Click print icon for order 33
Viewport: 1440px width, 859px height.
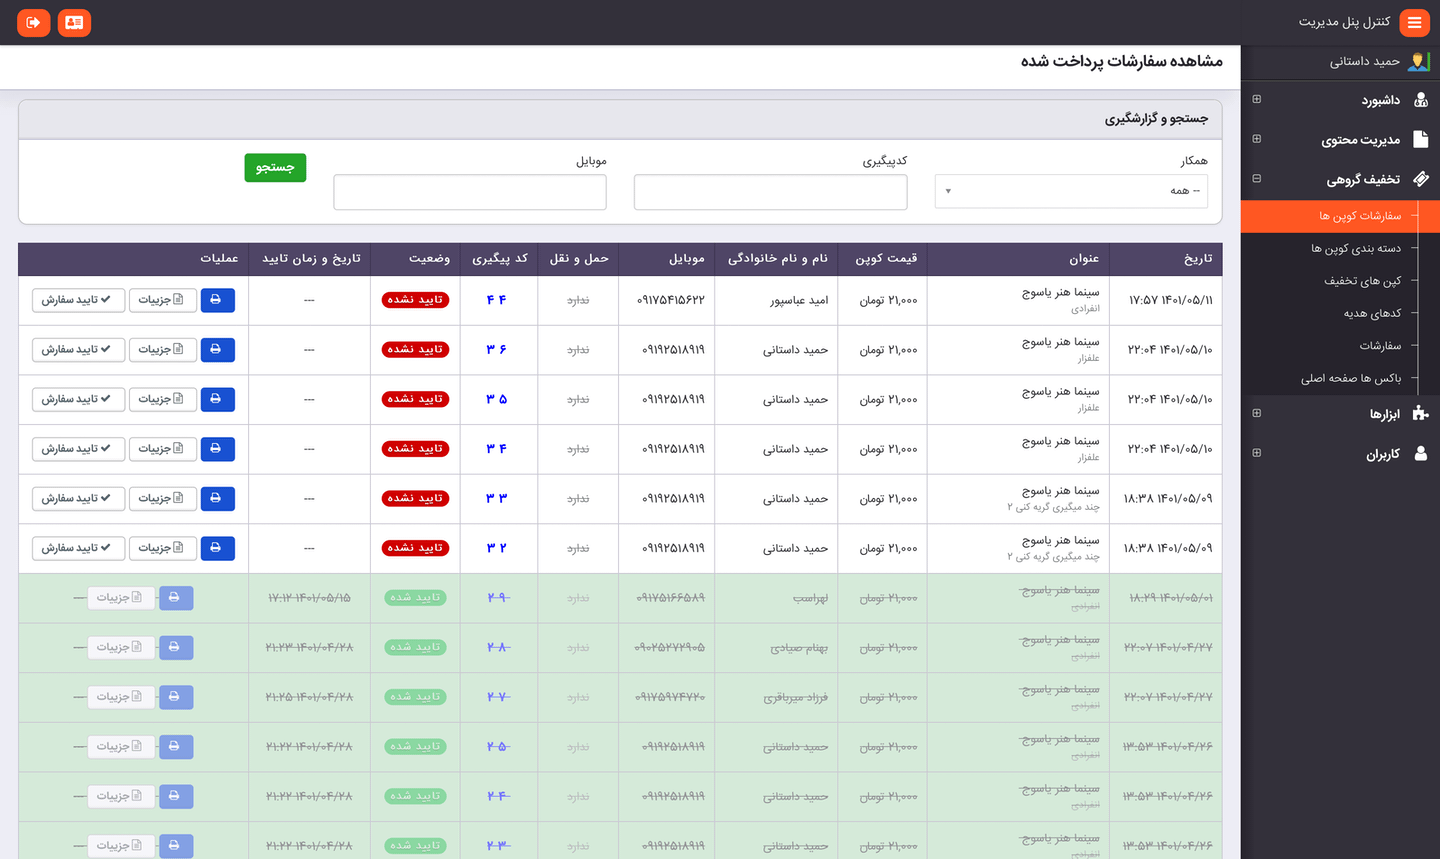point(217,498)
